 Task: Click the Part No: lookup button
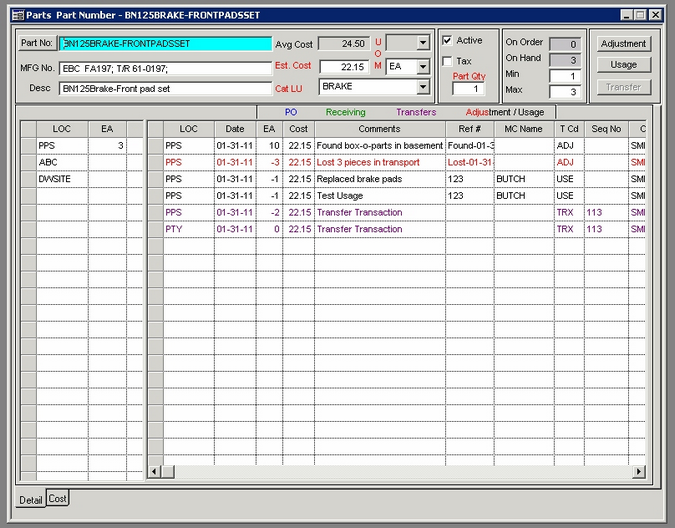37,44
